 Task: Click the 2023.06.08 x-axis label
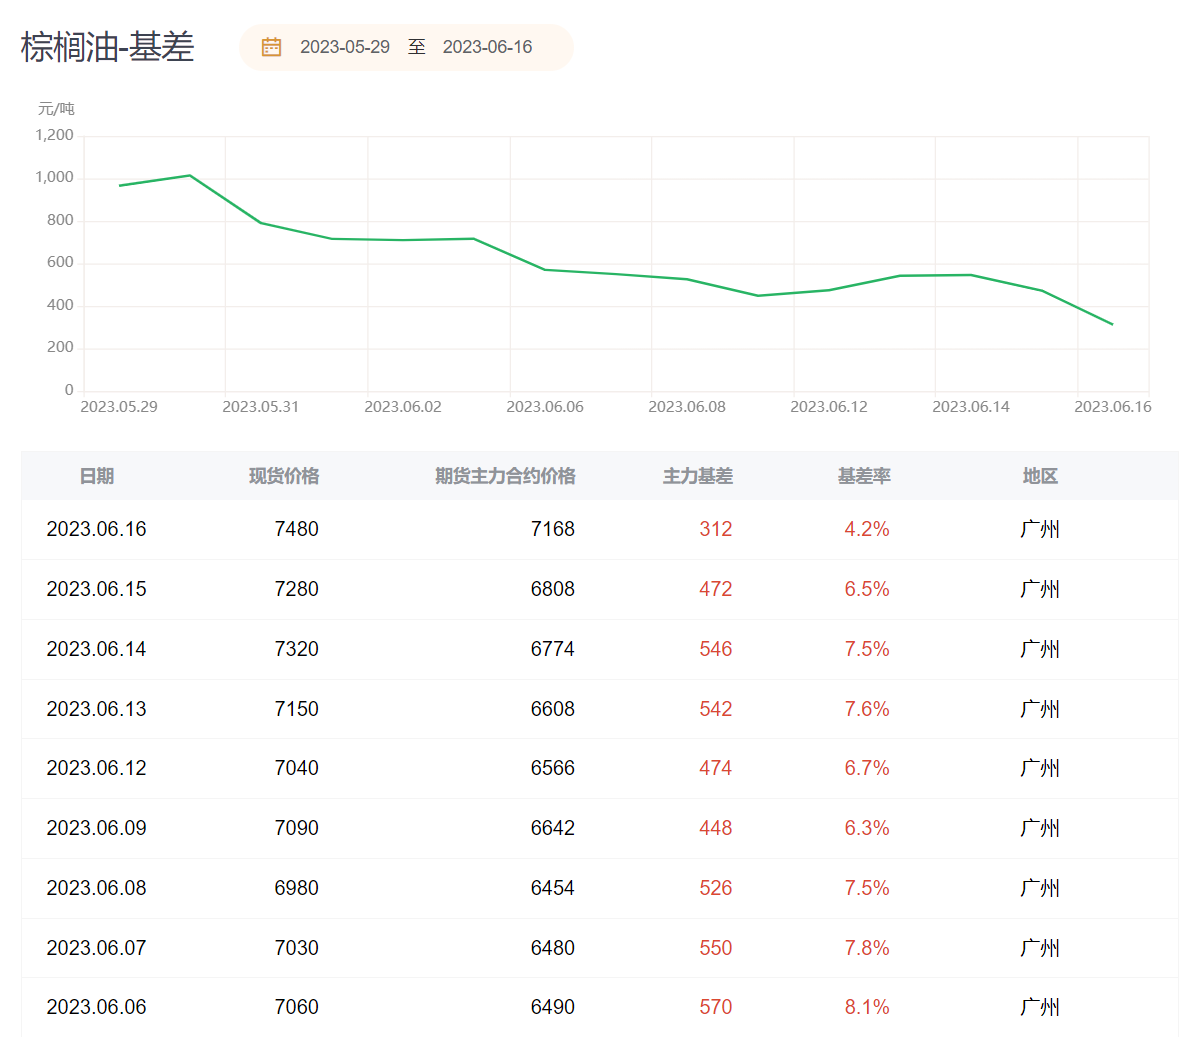tap(687, 407)
